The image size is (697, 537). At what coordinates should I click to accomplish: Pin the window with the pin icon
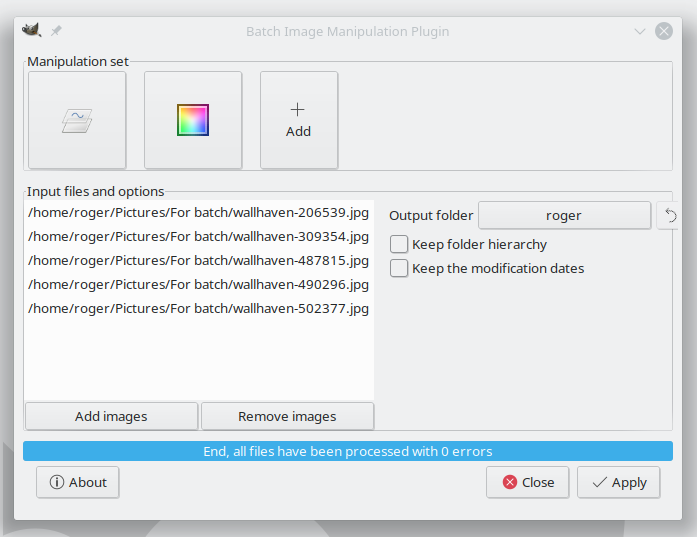tap(56, 31)
